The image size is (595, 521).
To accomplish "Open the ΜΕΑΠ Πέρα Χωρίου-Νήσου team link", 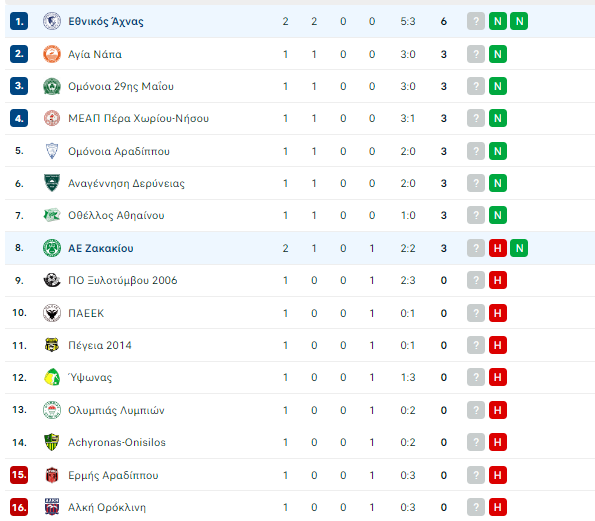I will (x=138, y=118).
